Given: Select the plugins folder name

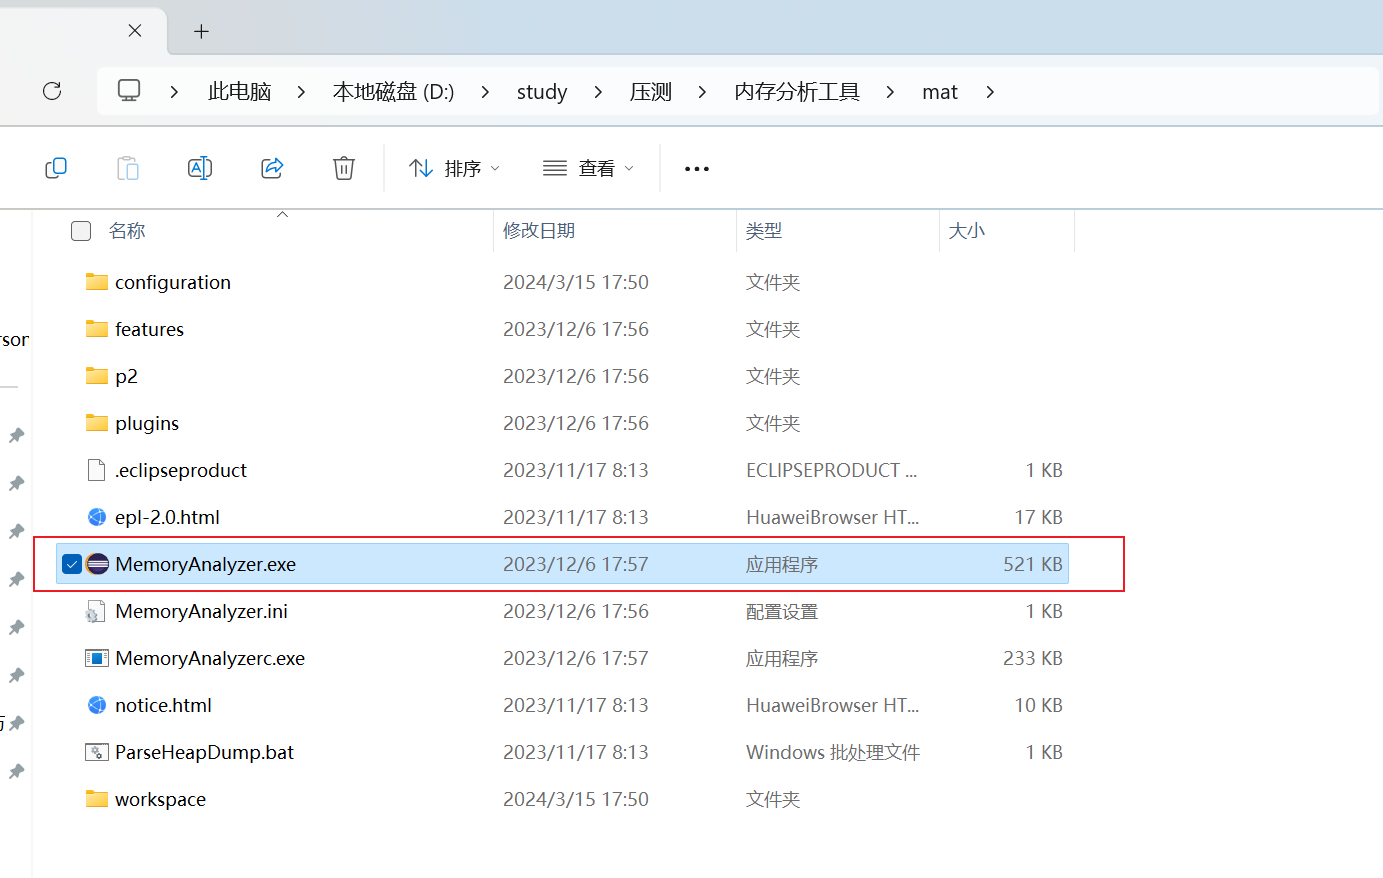Looking at the screenshot, I should [x=147, y=424].
